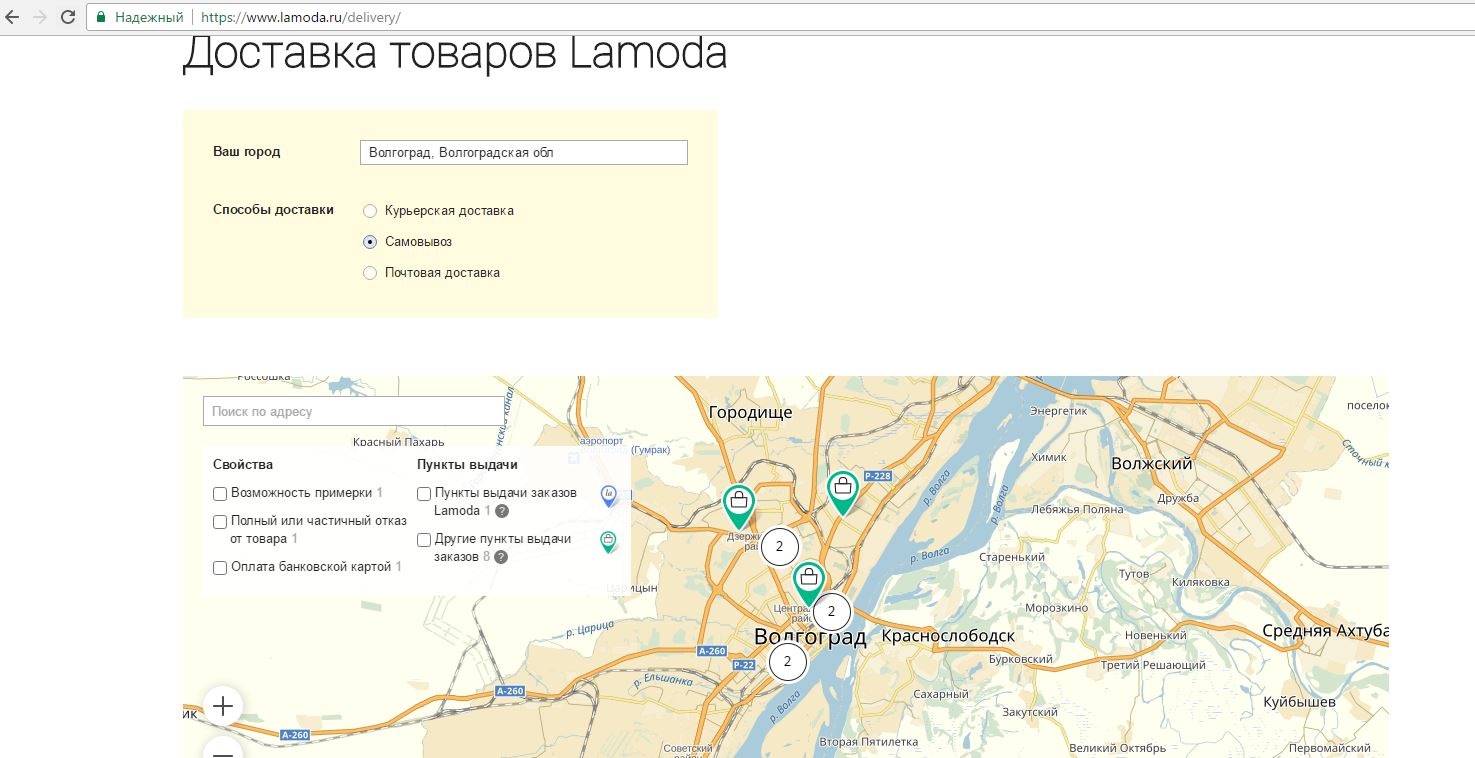The image size is (1475, 758).
Task: Select the Почтовая доставка delivery option
Action: (x=370, y=273)
